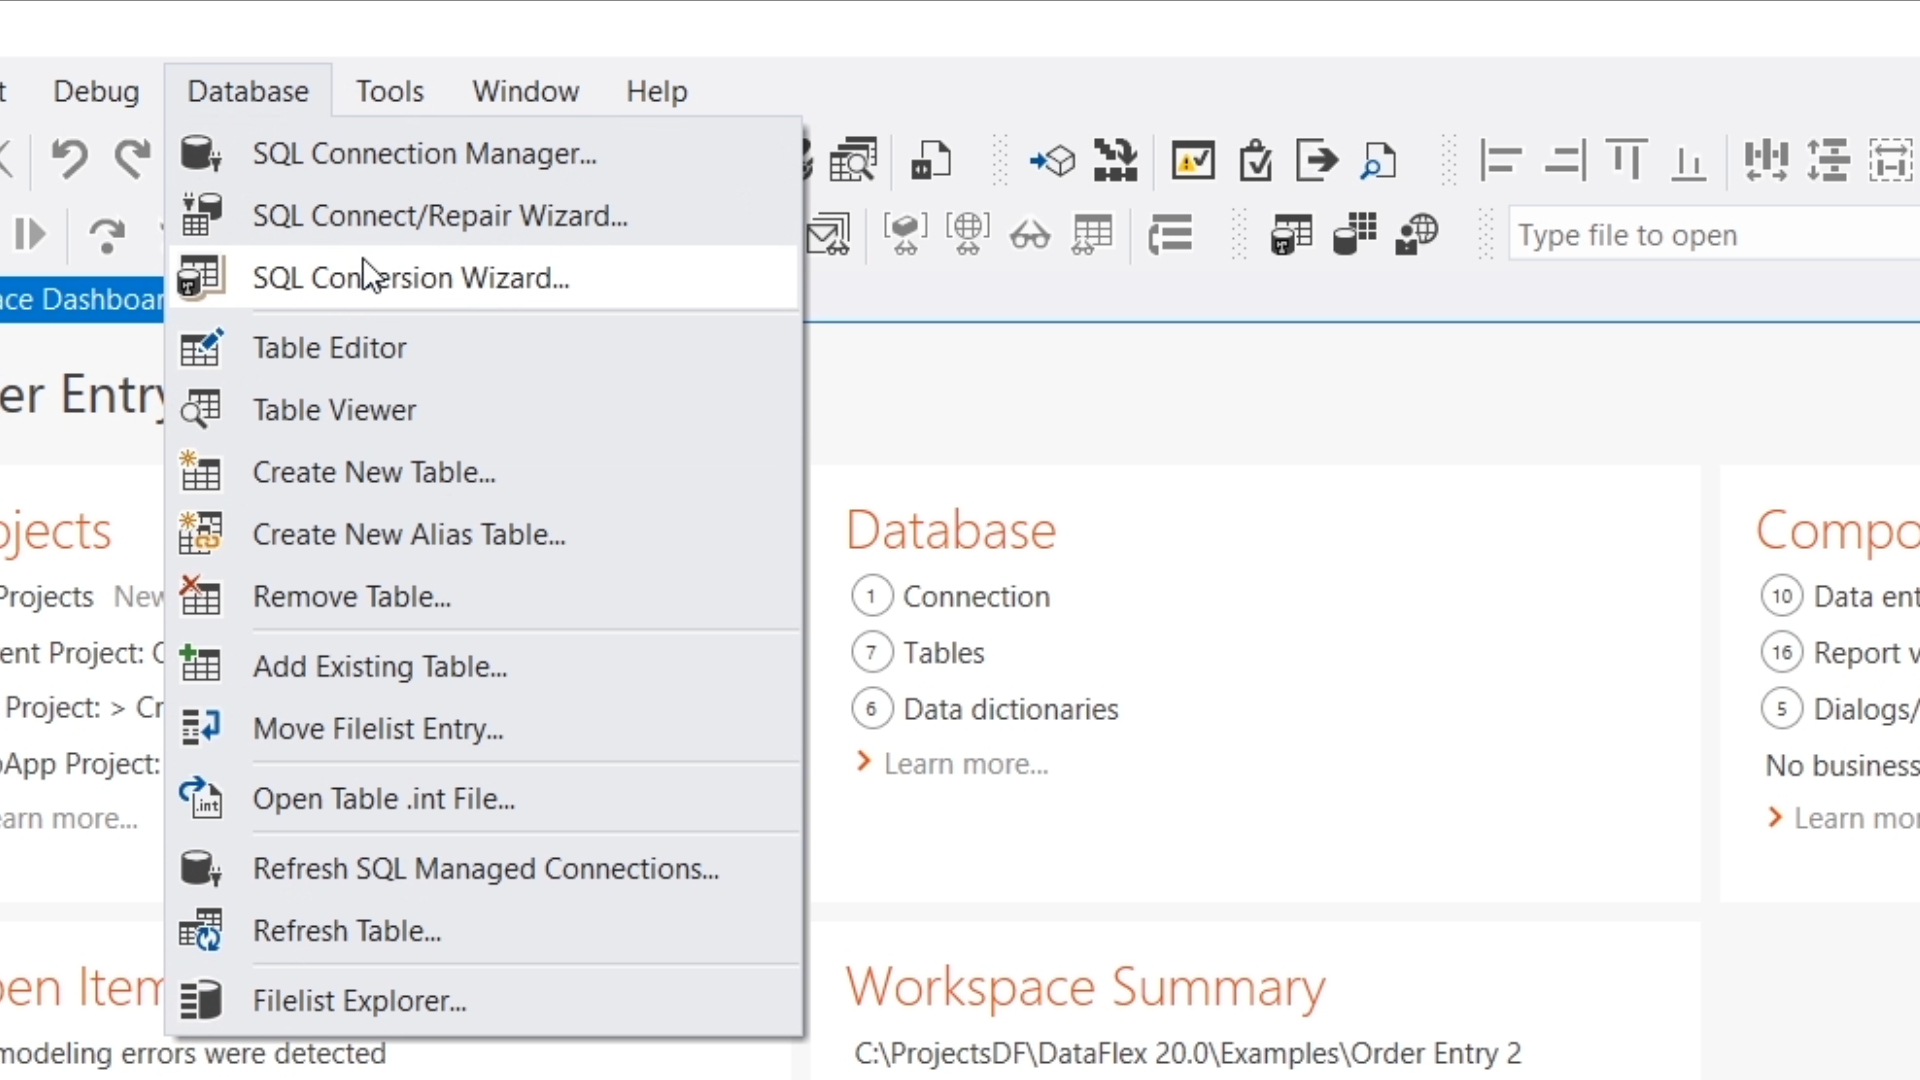Click the Tables link in Database panel
The image size is (1920, 1080).
coord(943,653)
